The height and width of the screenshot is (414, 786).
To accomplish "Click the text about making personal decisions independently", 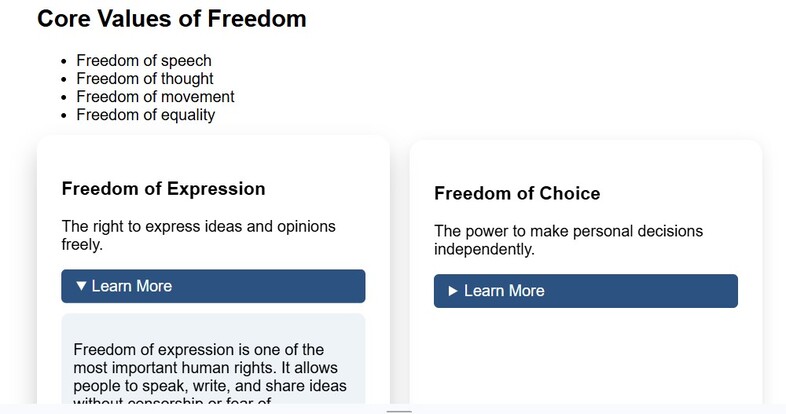I will (568, 239).
